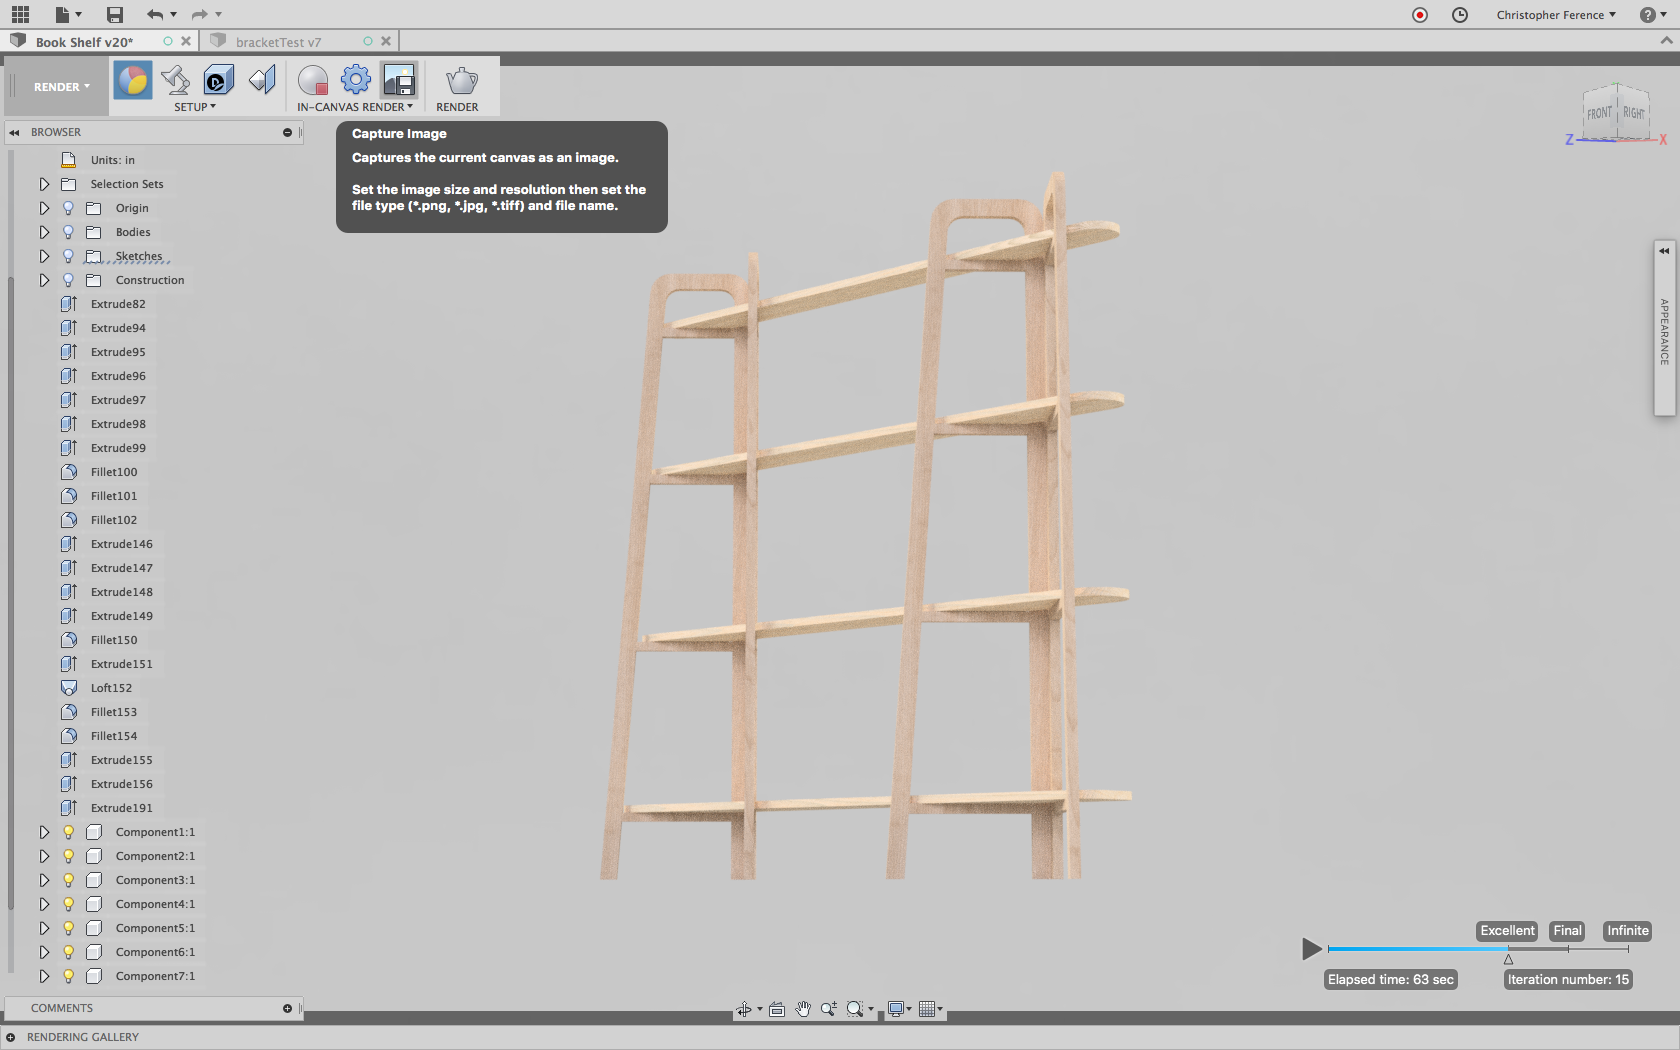Close the bracketTest v7 tab
This screenshot has width=1680, height=1050.
386,41
